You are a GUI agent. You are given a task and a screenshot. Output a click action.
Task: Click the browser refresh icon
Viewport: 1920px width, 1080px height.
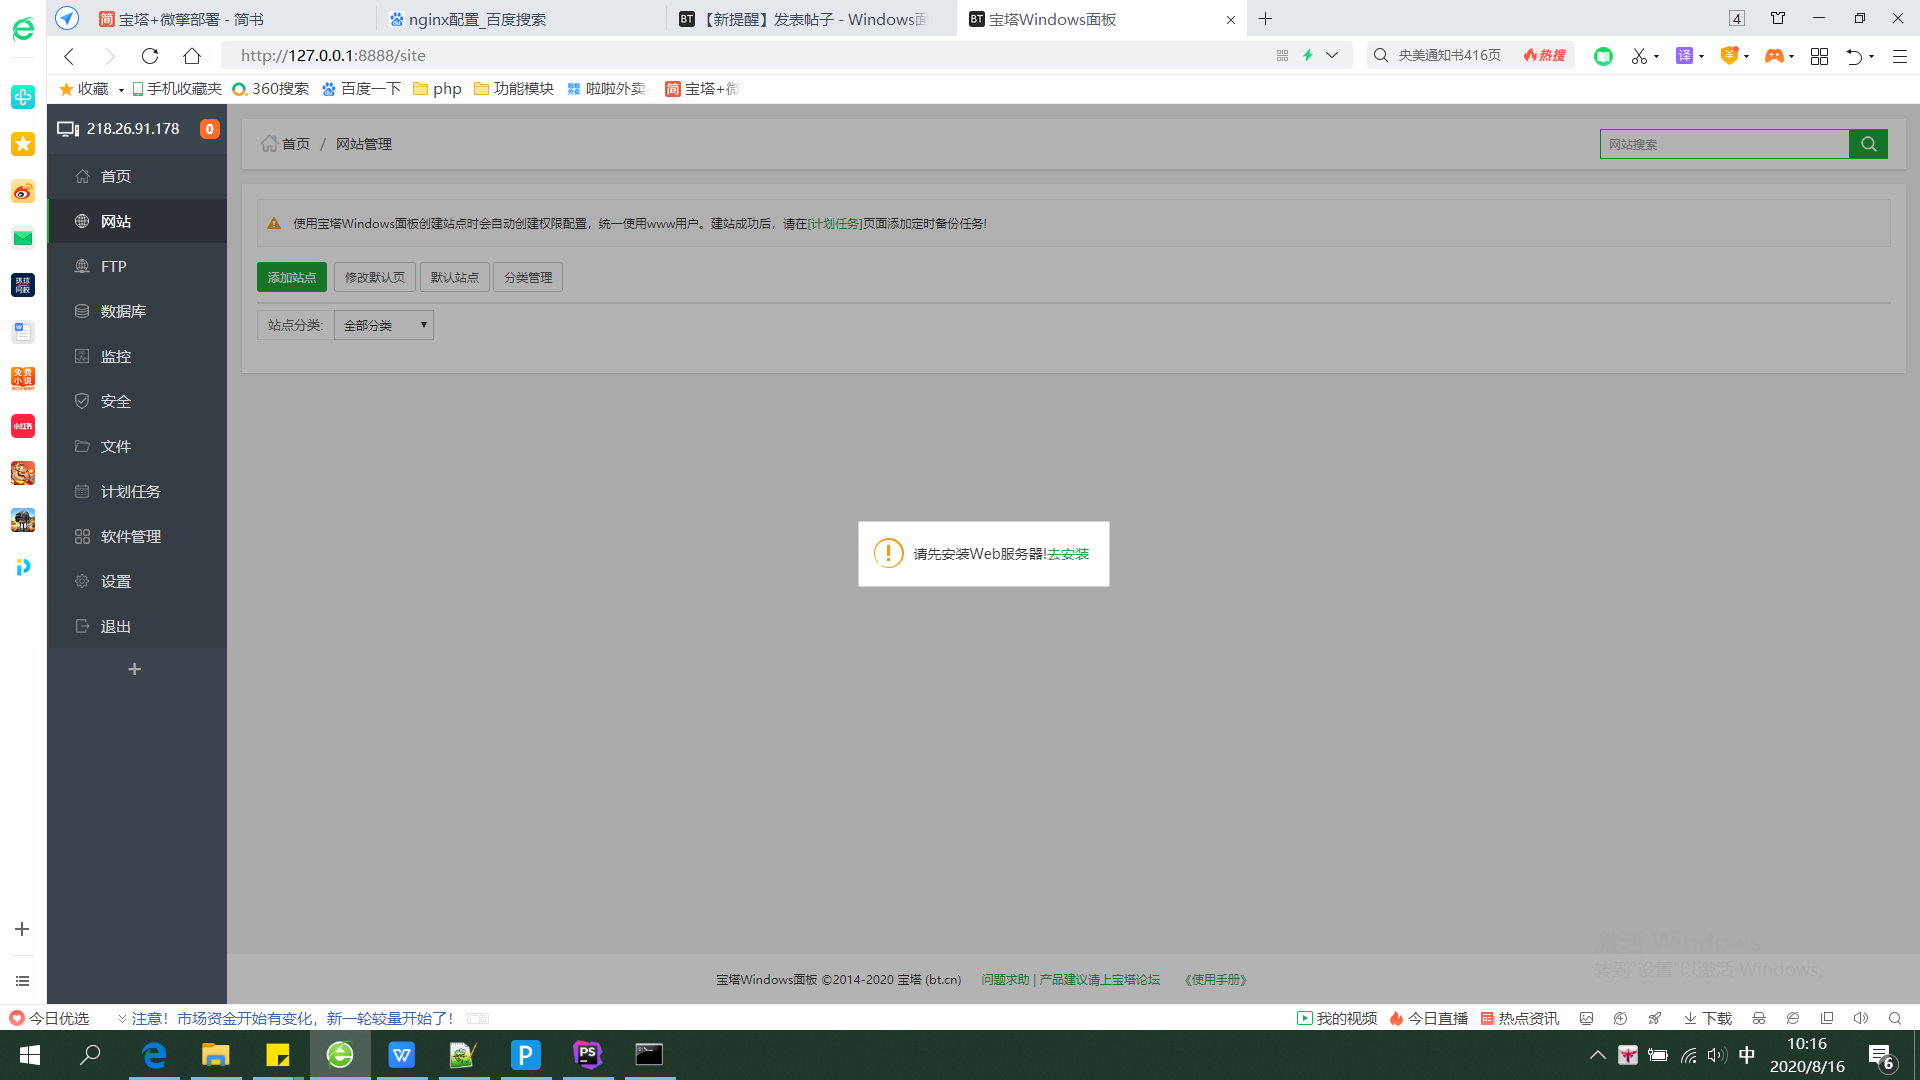coord(150,56)
